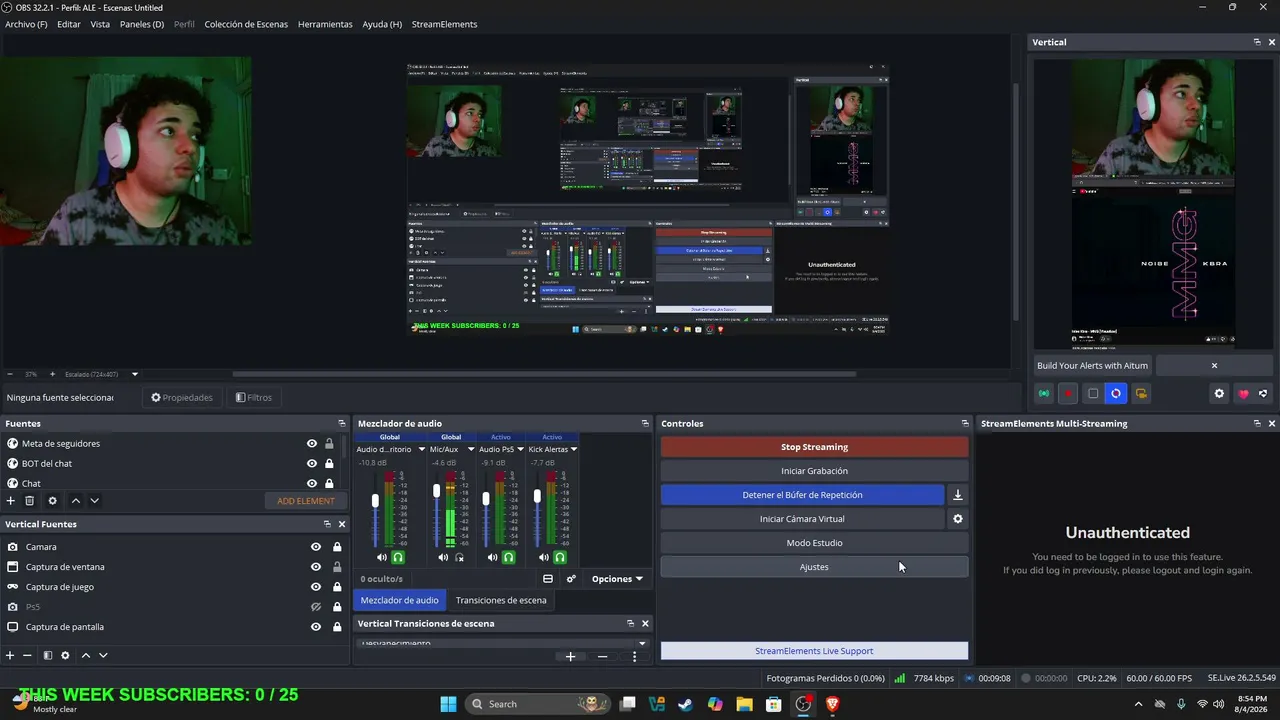1280x720 pixels.
Task: Move source down in Fuentes panel
Action: click(x=95, y=500)
